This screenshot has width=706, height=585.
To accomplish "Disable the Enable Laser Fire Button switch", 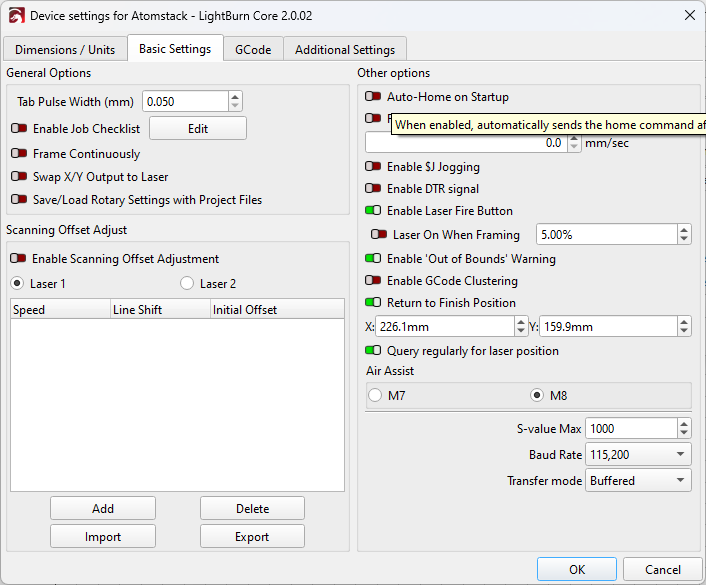I will (373, 211).
